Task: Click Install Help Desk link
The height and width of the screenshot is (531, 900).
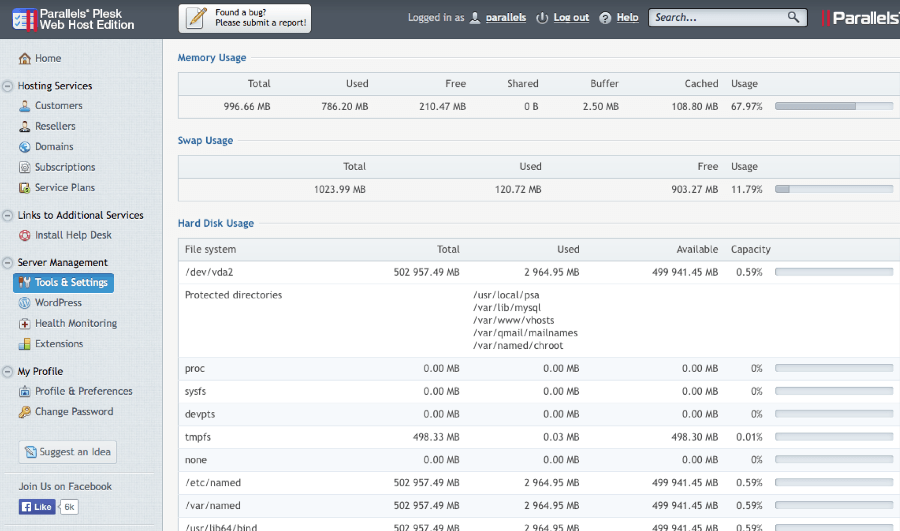Action: 73,235
